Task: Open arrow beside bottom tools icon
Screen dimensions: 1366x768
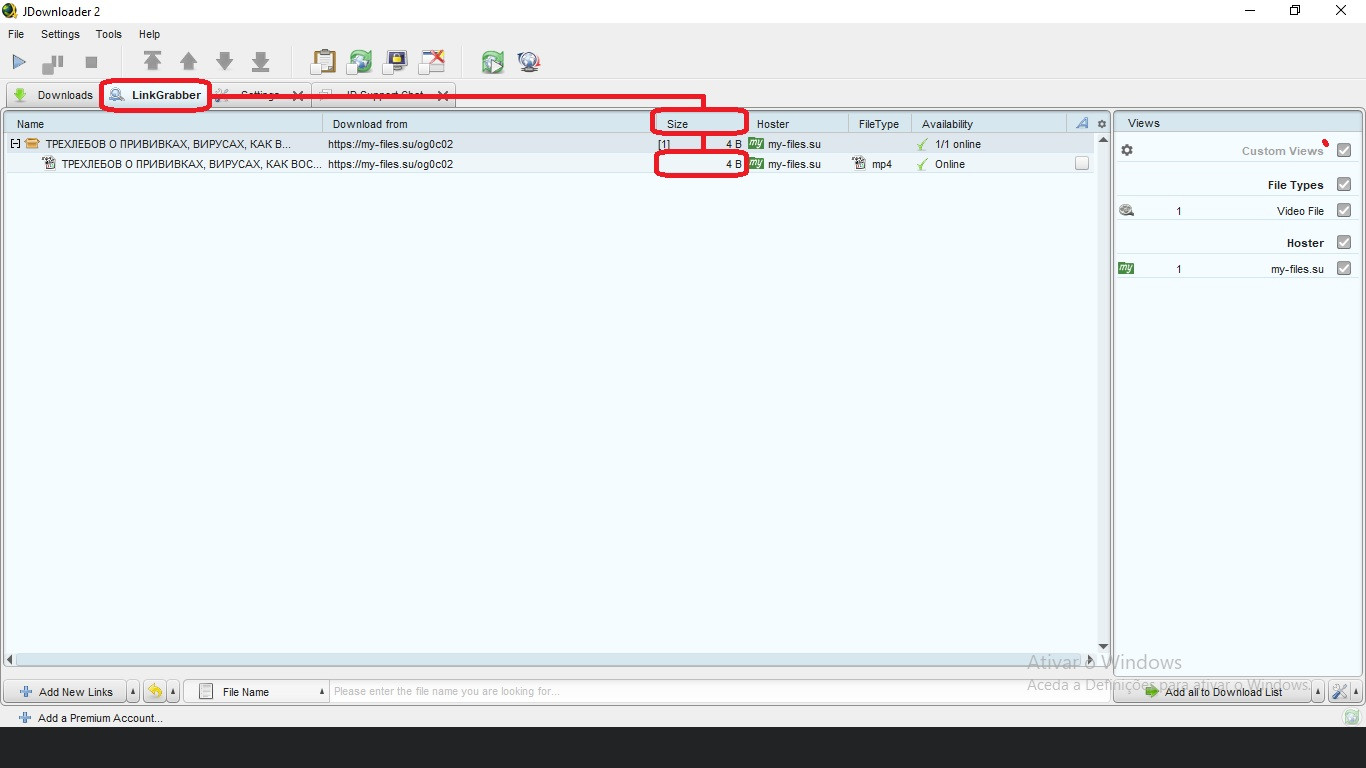Action: tap(1355, 692)
